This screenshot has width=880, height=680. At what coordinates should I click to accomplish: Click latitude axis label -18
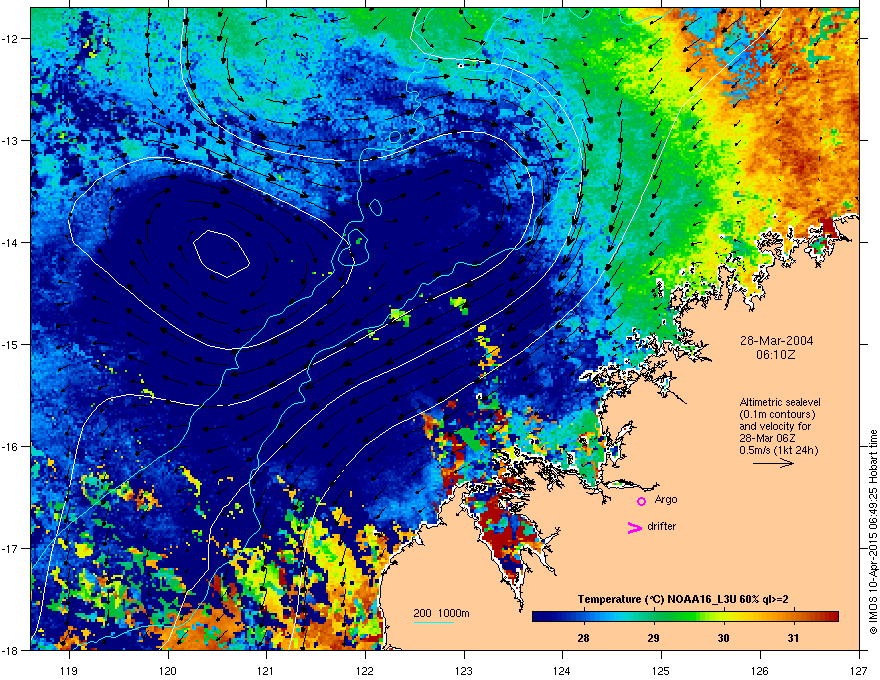tap(11, 650)
